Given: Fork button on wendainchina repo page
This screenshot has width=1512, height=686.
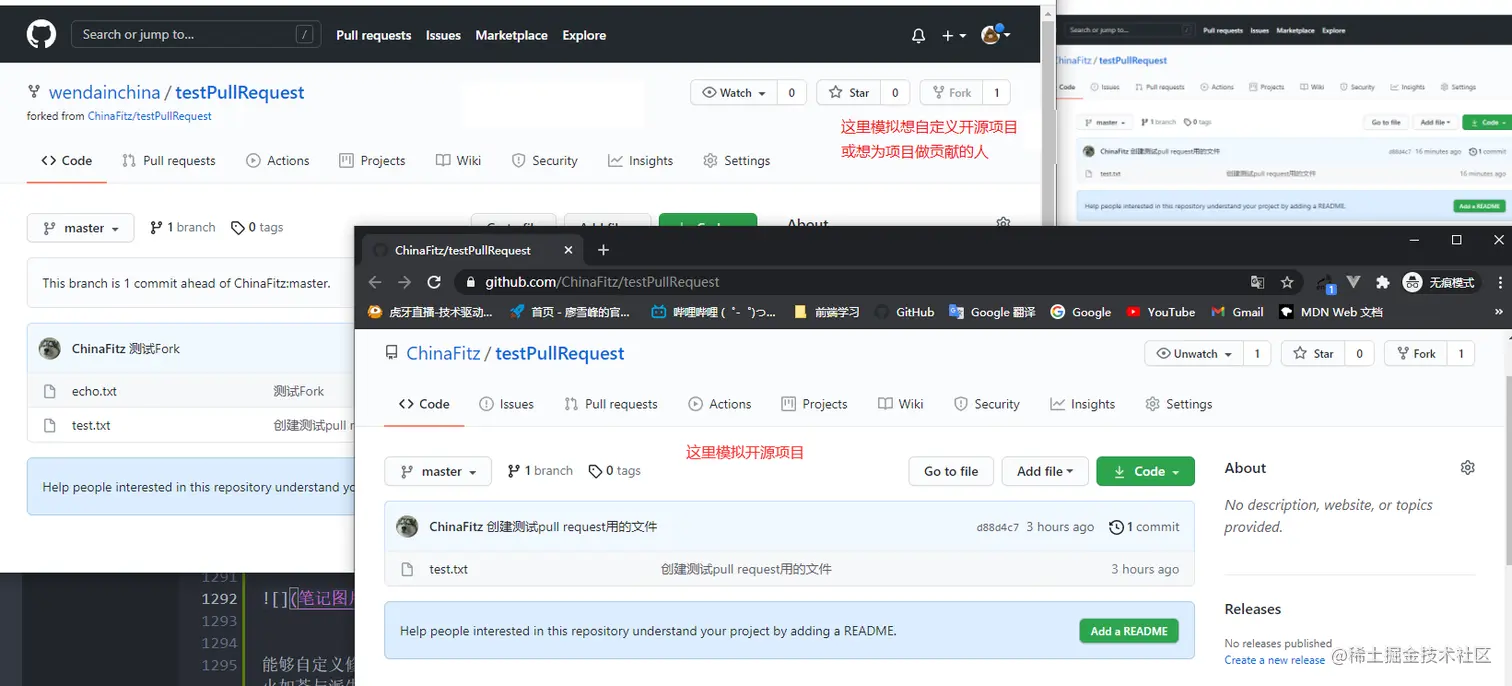Looking at the screenshot, I should point(951,93).
